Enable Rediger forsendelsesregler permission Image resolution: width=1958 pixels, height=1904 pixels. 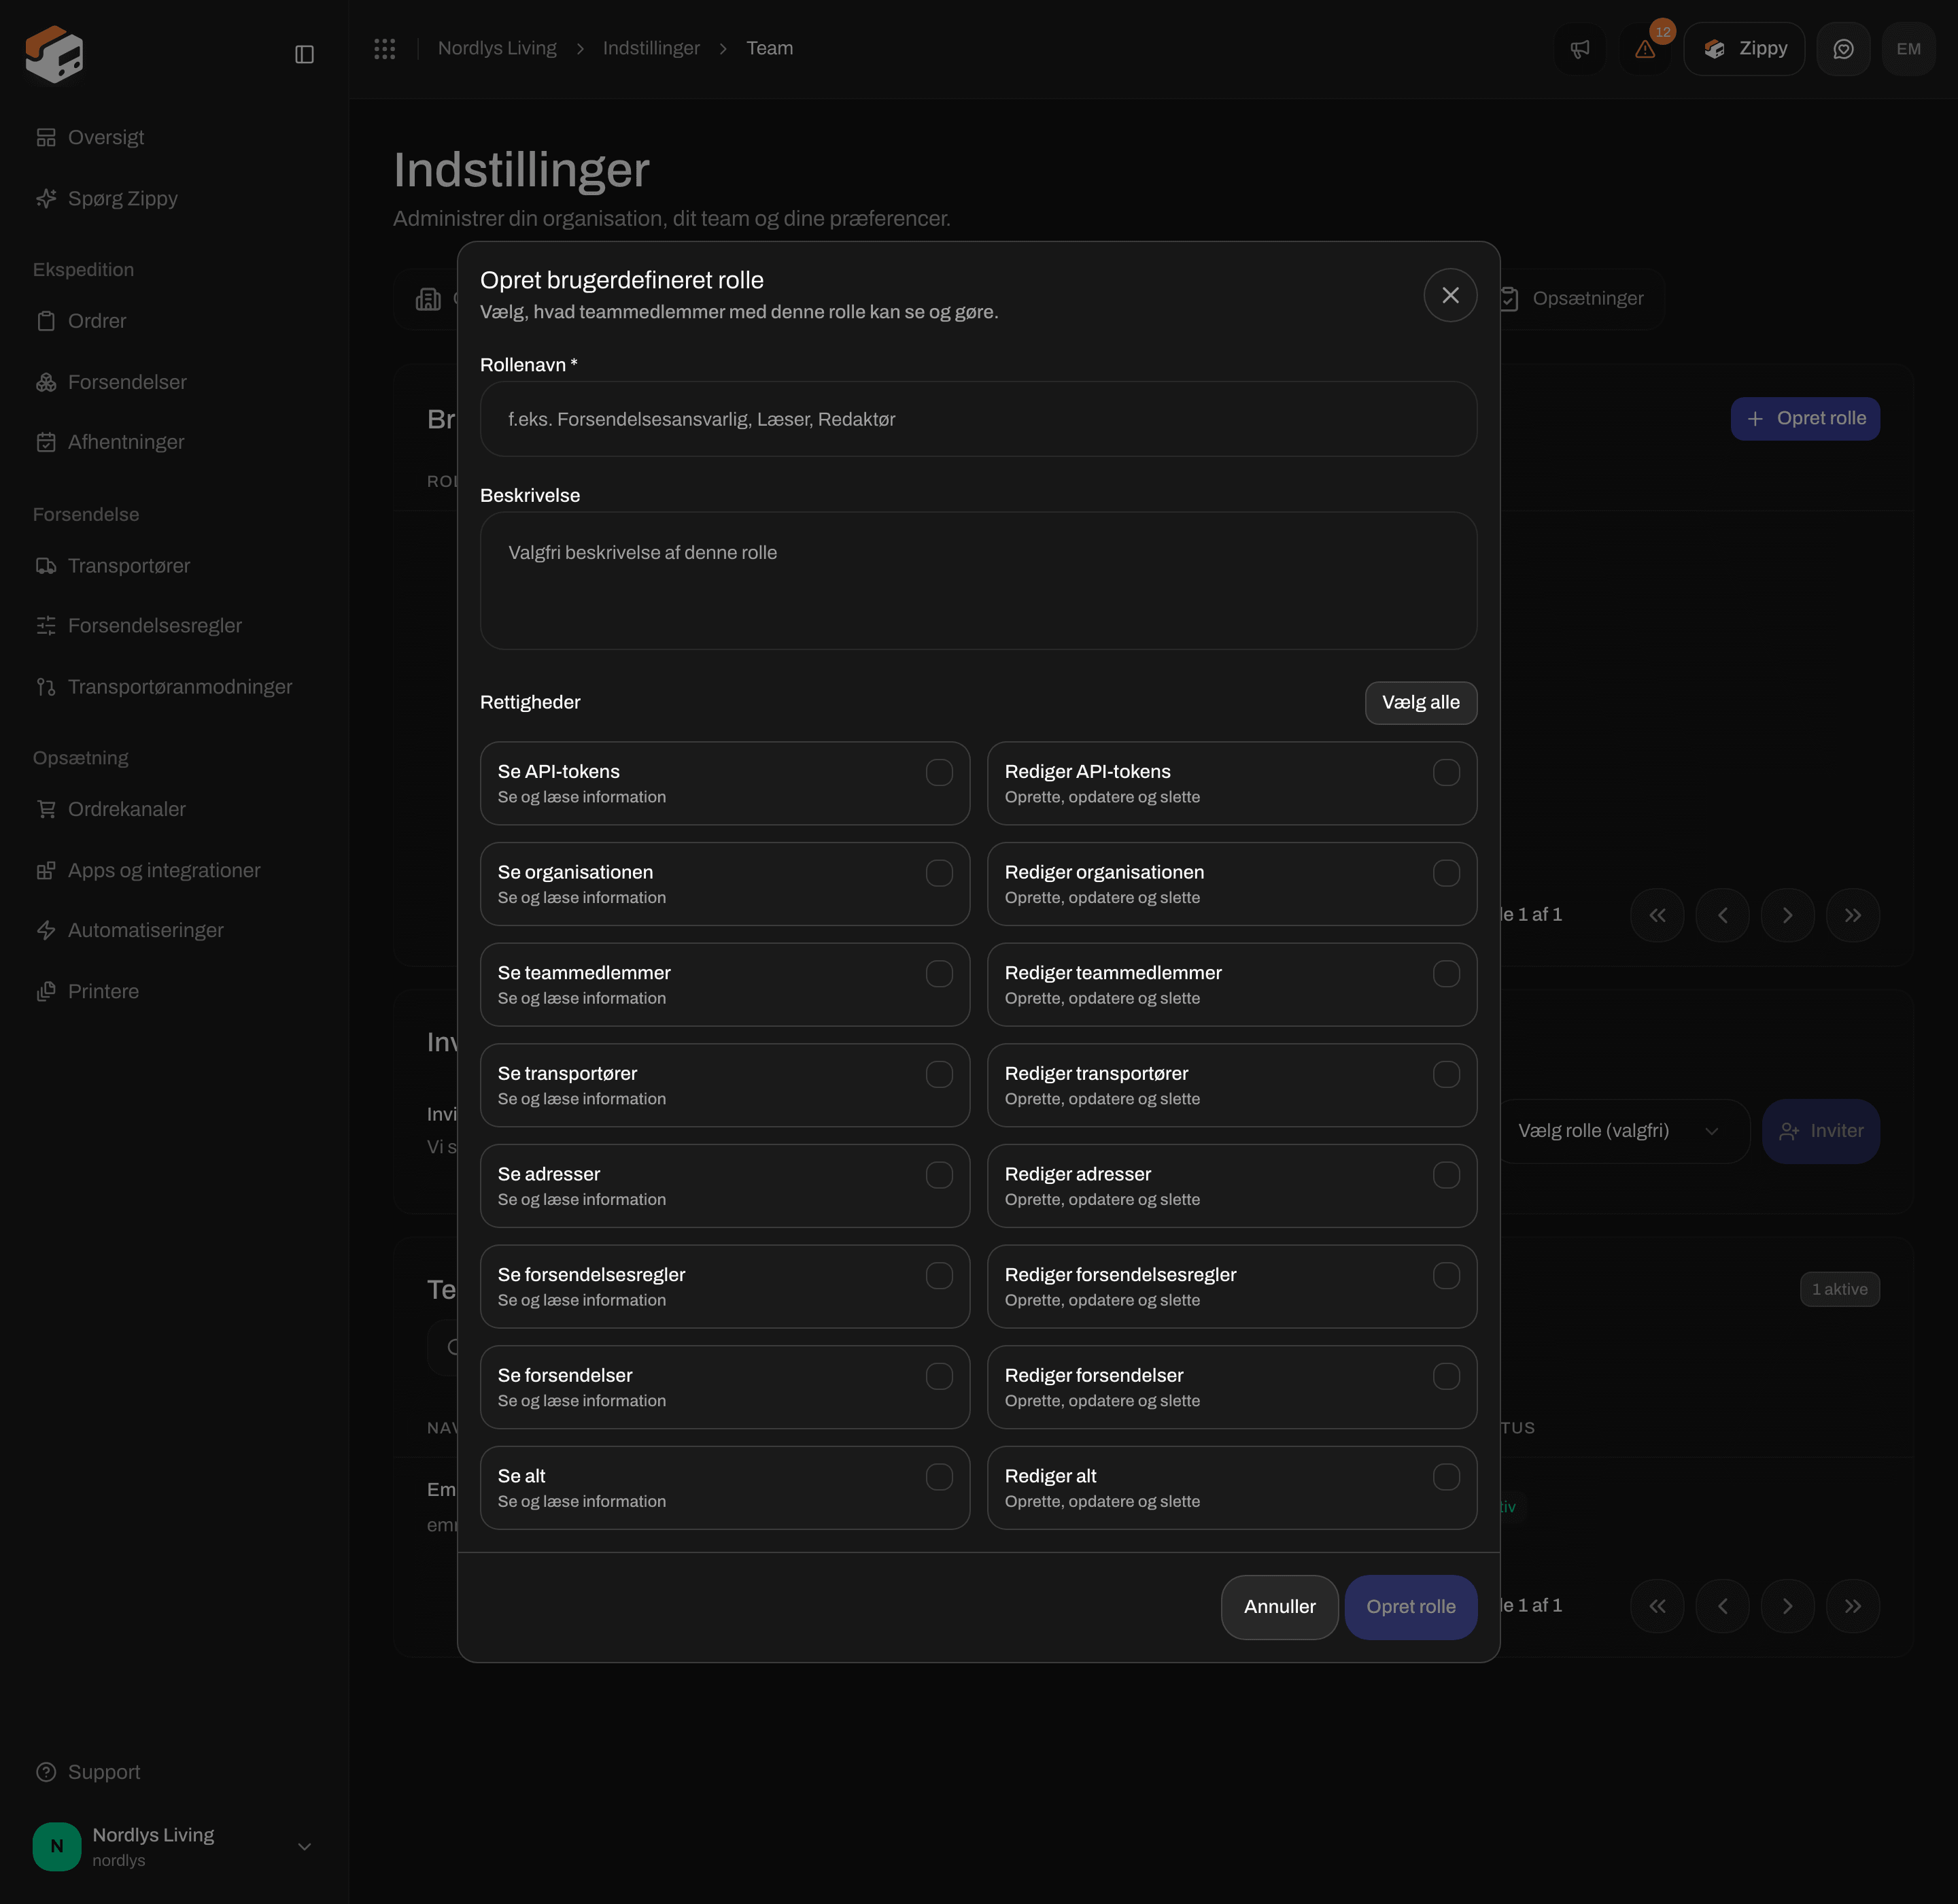click(1446, 1276)
